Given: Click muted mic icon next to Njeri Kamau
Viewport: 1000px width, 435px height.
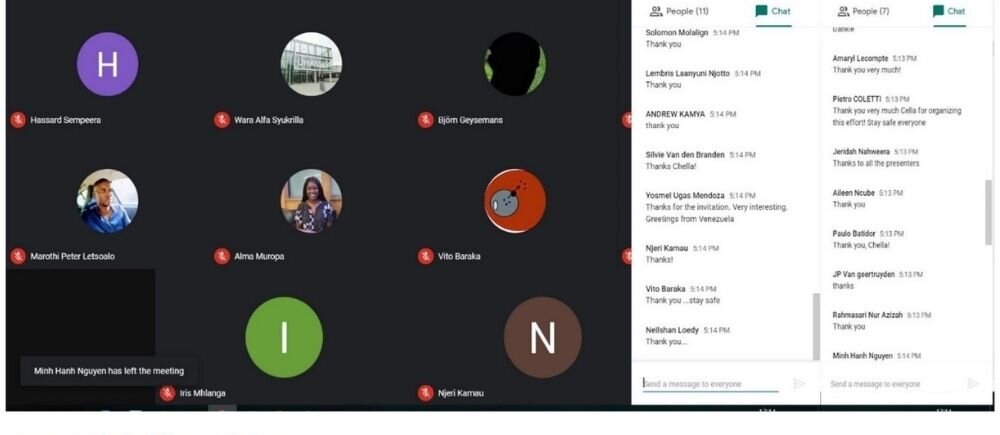Looking at the screenshot, I should click(x=425, y=393).
